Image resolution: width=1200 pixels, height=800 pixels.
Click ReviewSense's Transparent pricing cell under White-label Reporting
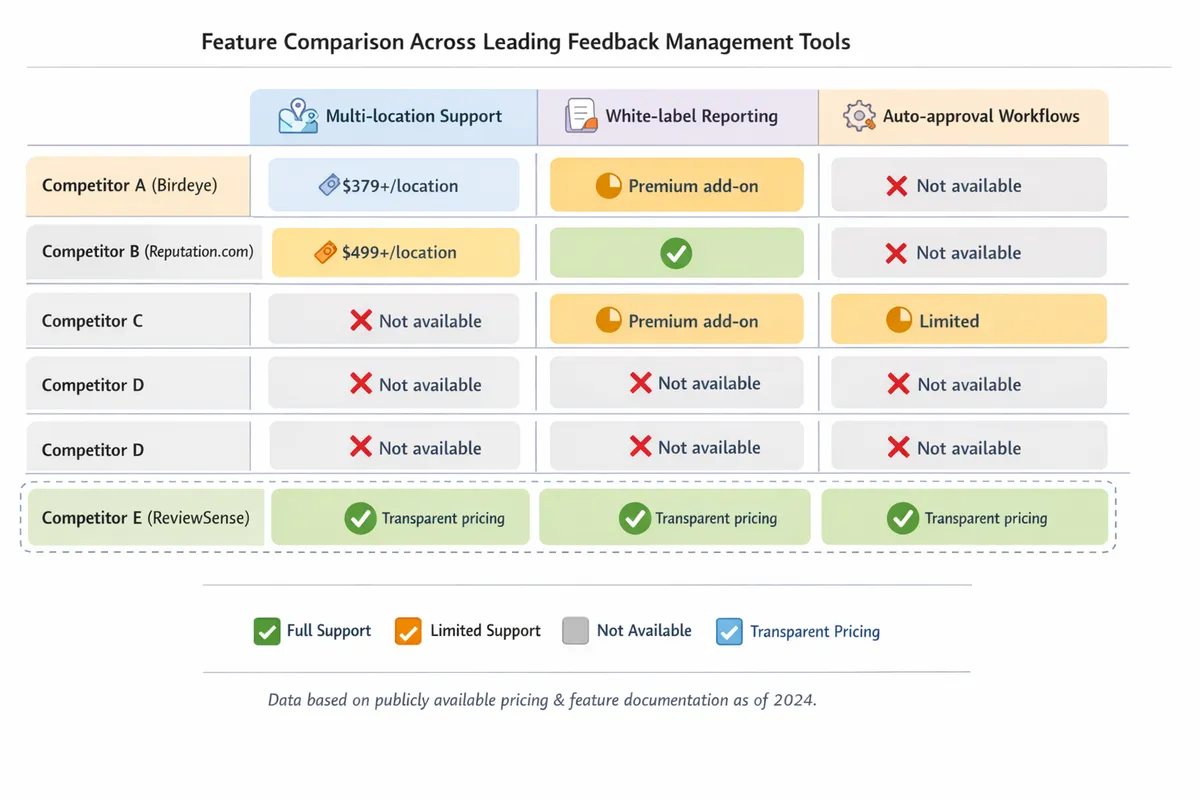[675, 518]
